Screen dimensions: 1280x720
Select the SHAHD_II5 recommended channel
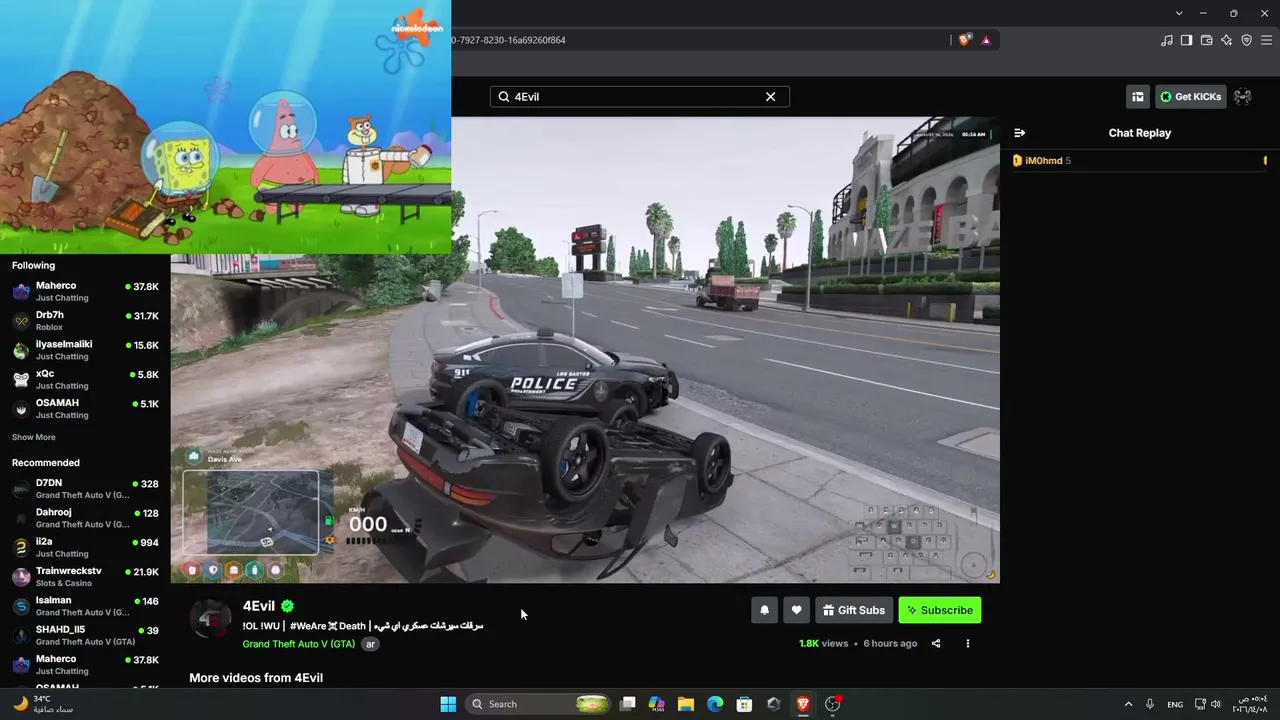coord(85,635)
